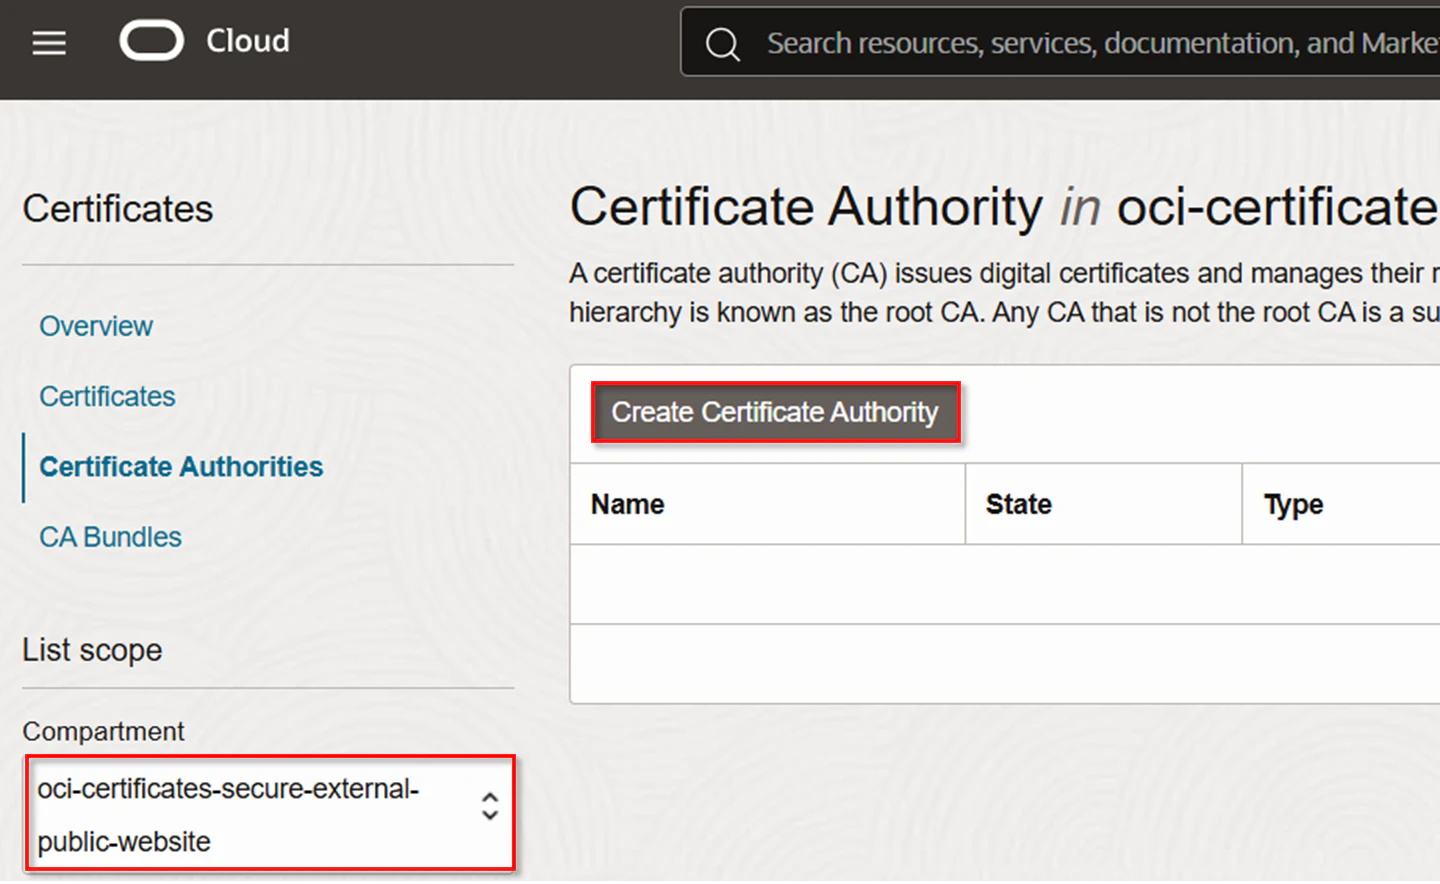Click the search magnifier icon
Screen dimensions: 1440x884
pyautogui.click(x=723, y=44)
